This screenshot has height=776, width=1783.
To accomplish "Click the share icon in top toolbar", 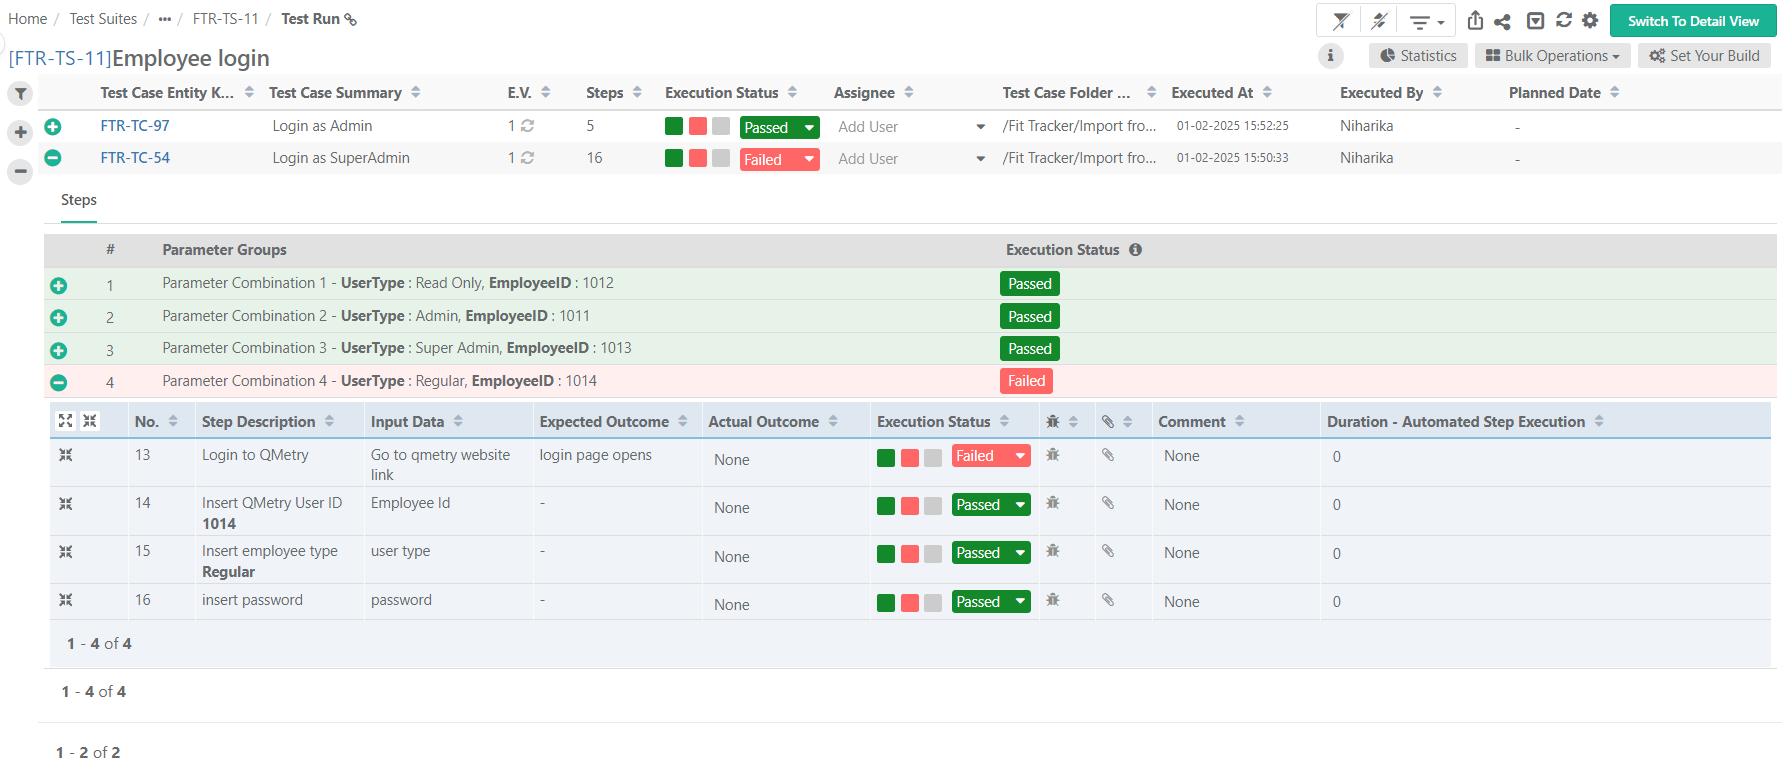I will 1502,21.
